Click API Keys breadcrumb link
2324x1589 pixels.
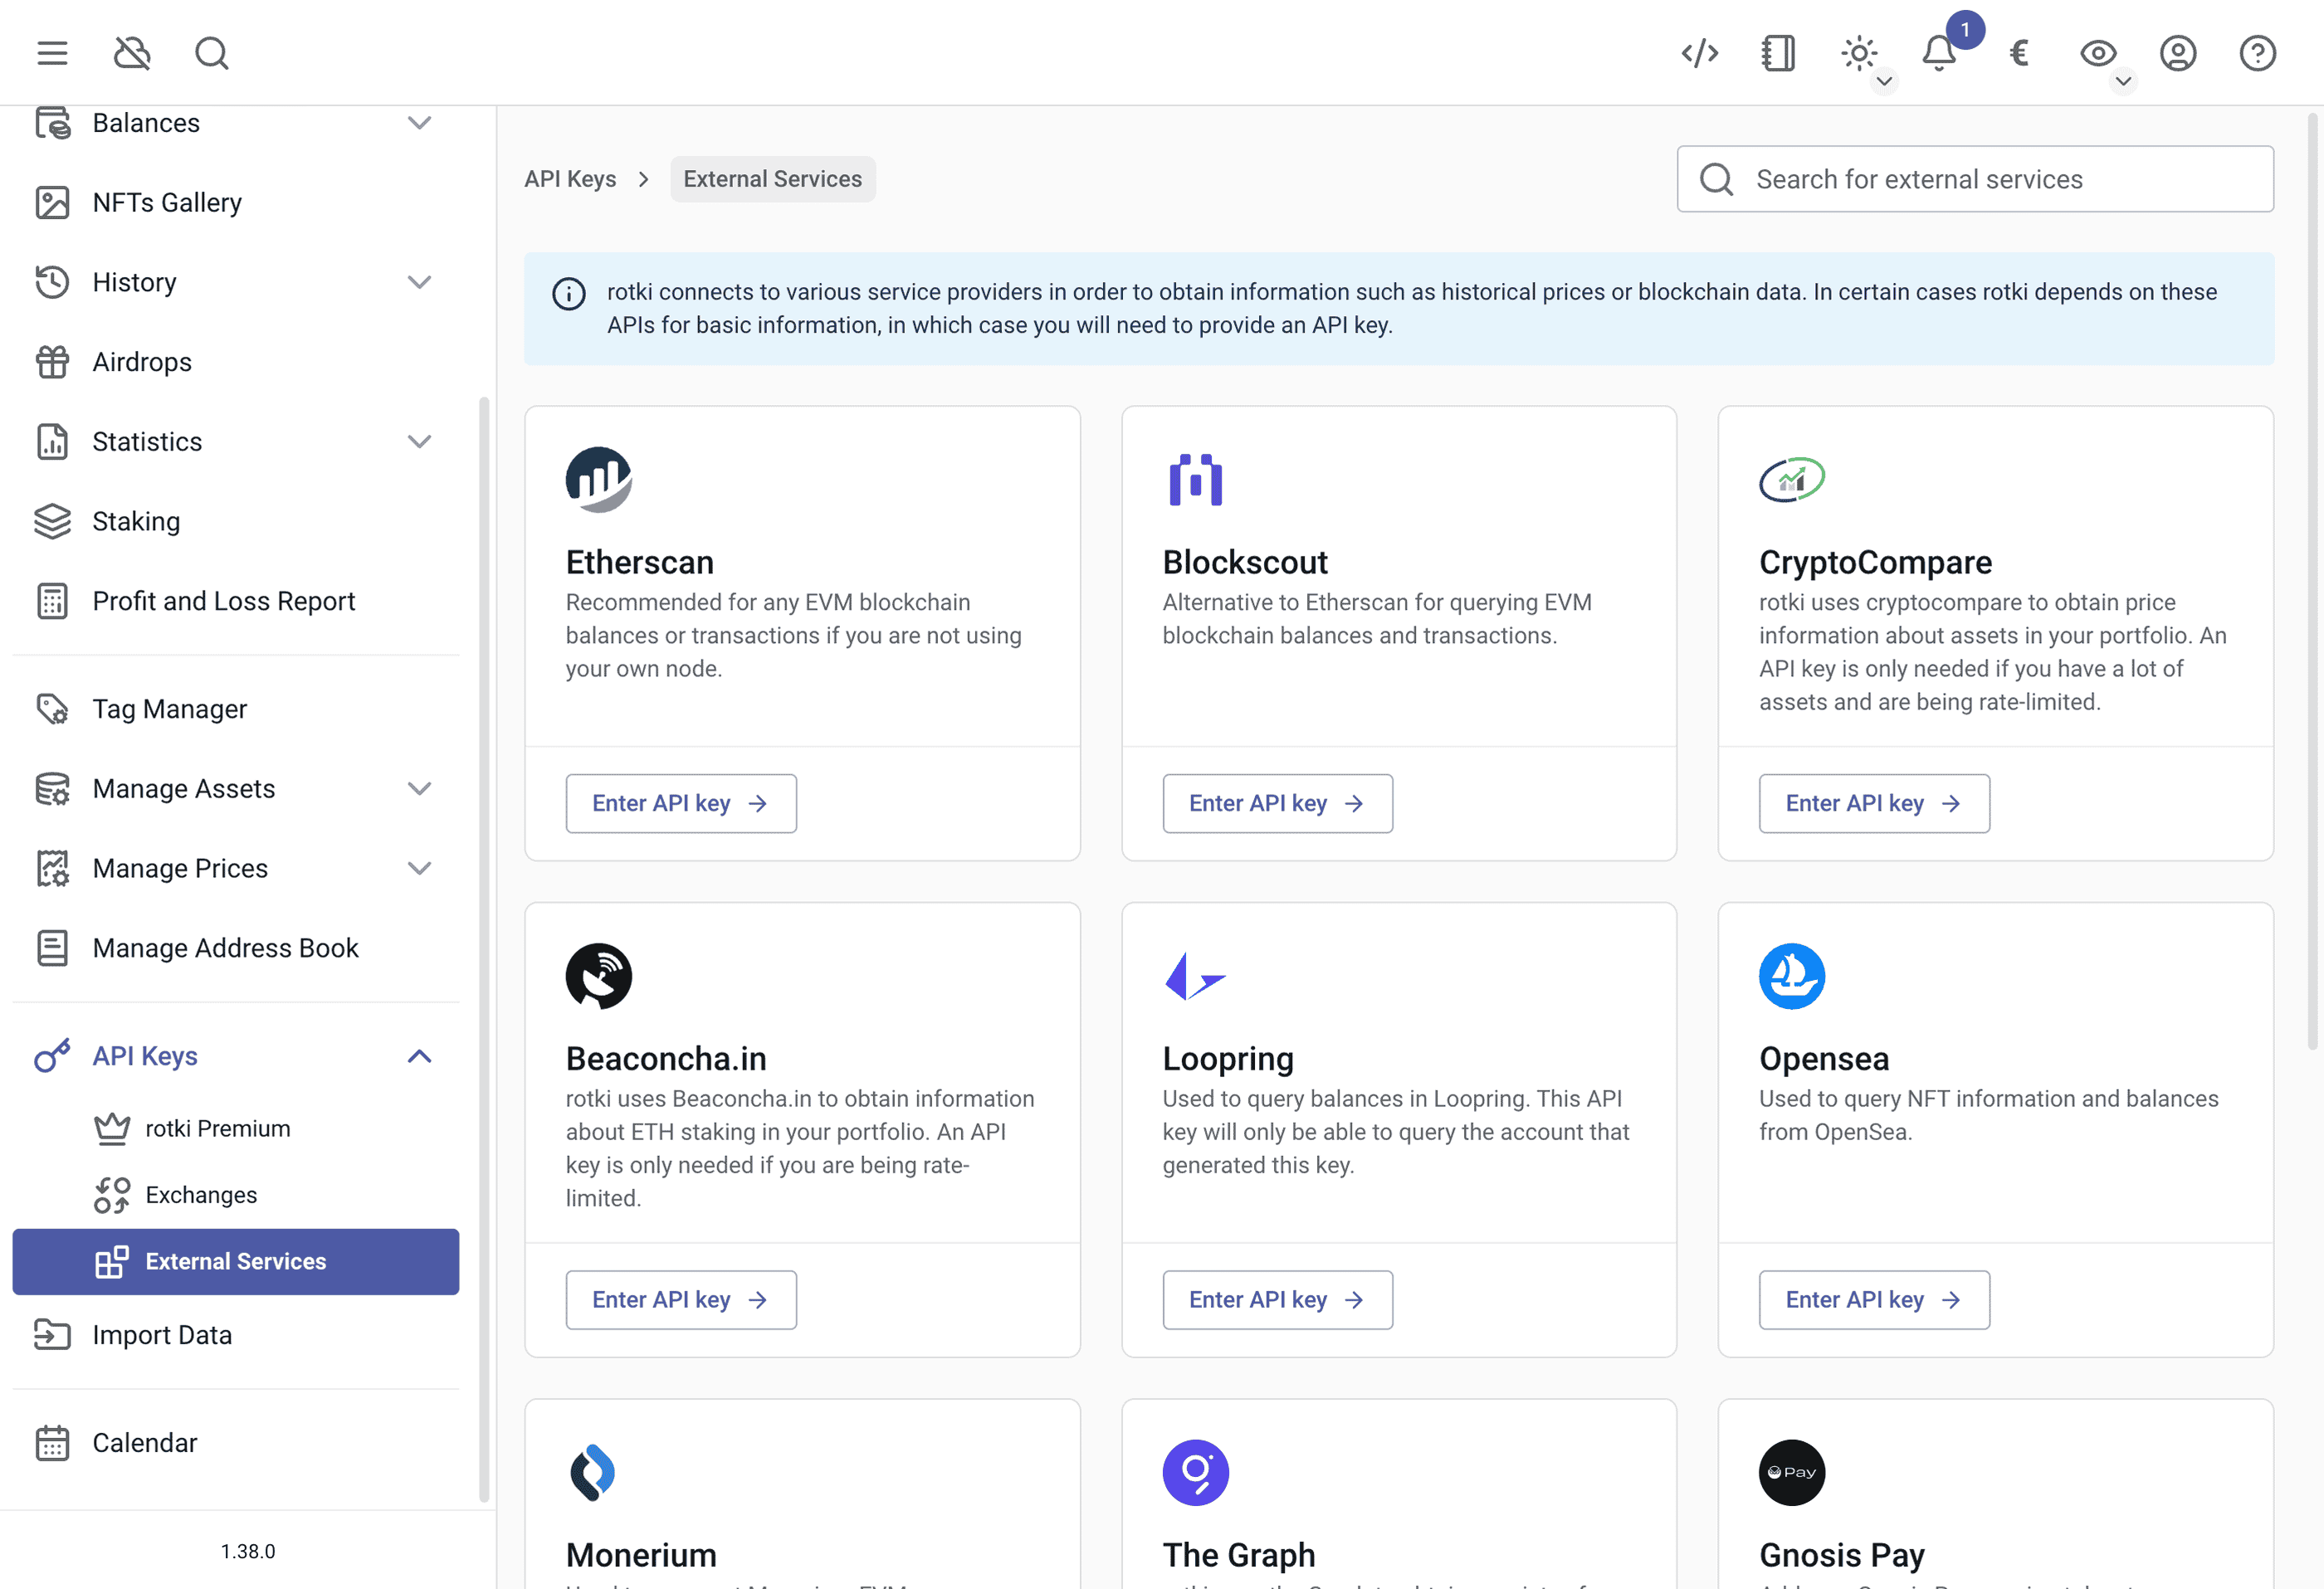tap(570, 179)
